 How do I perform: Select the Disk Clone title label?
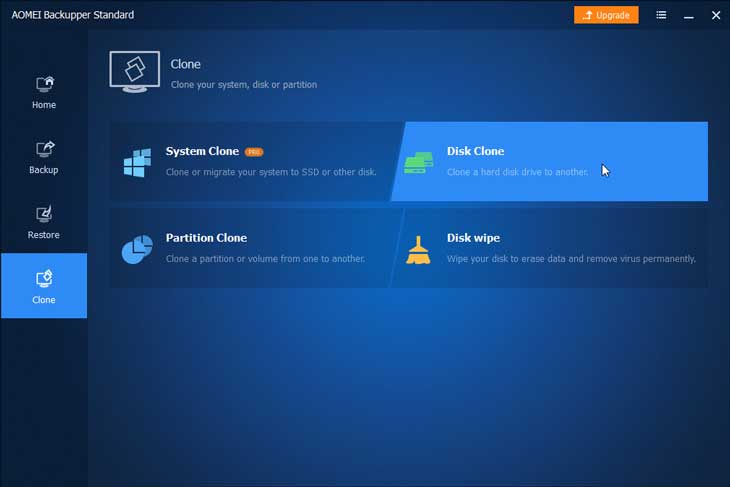click(x=475, y=151)
